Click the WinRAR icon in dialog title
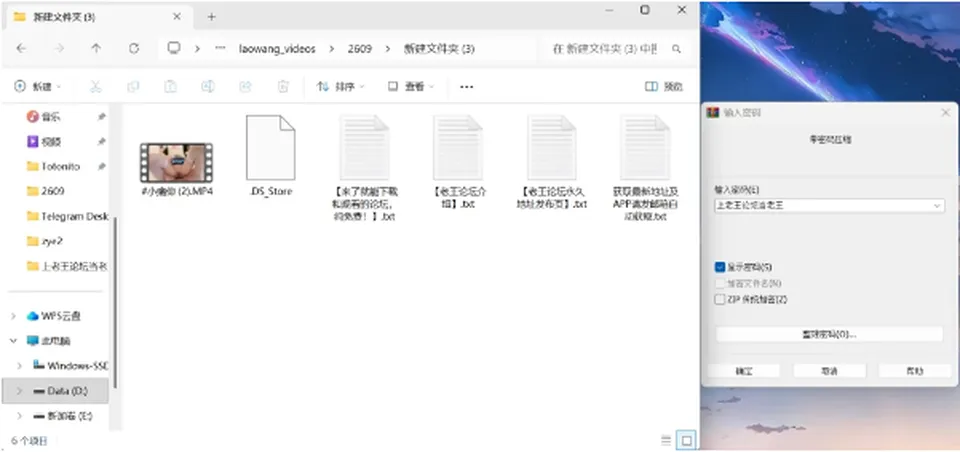 click(713, 113)
